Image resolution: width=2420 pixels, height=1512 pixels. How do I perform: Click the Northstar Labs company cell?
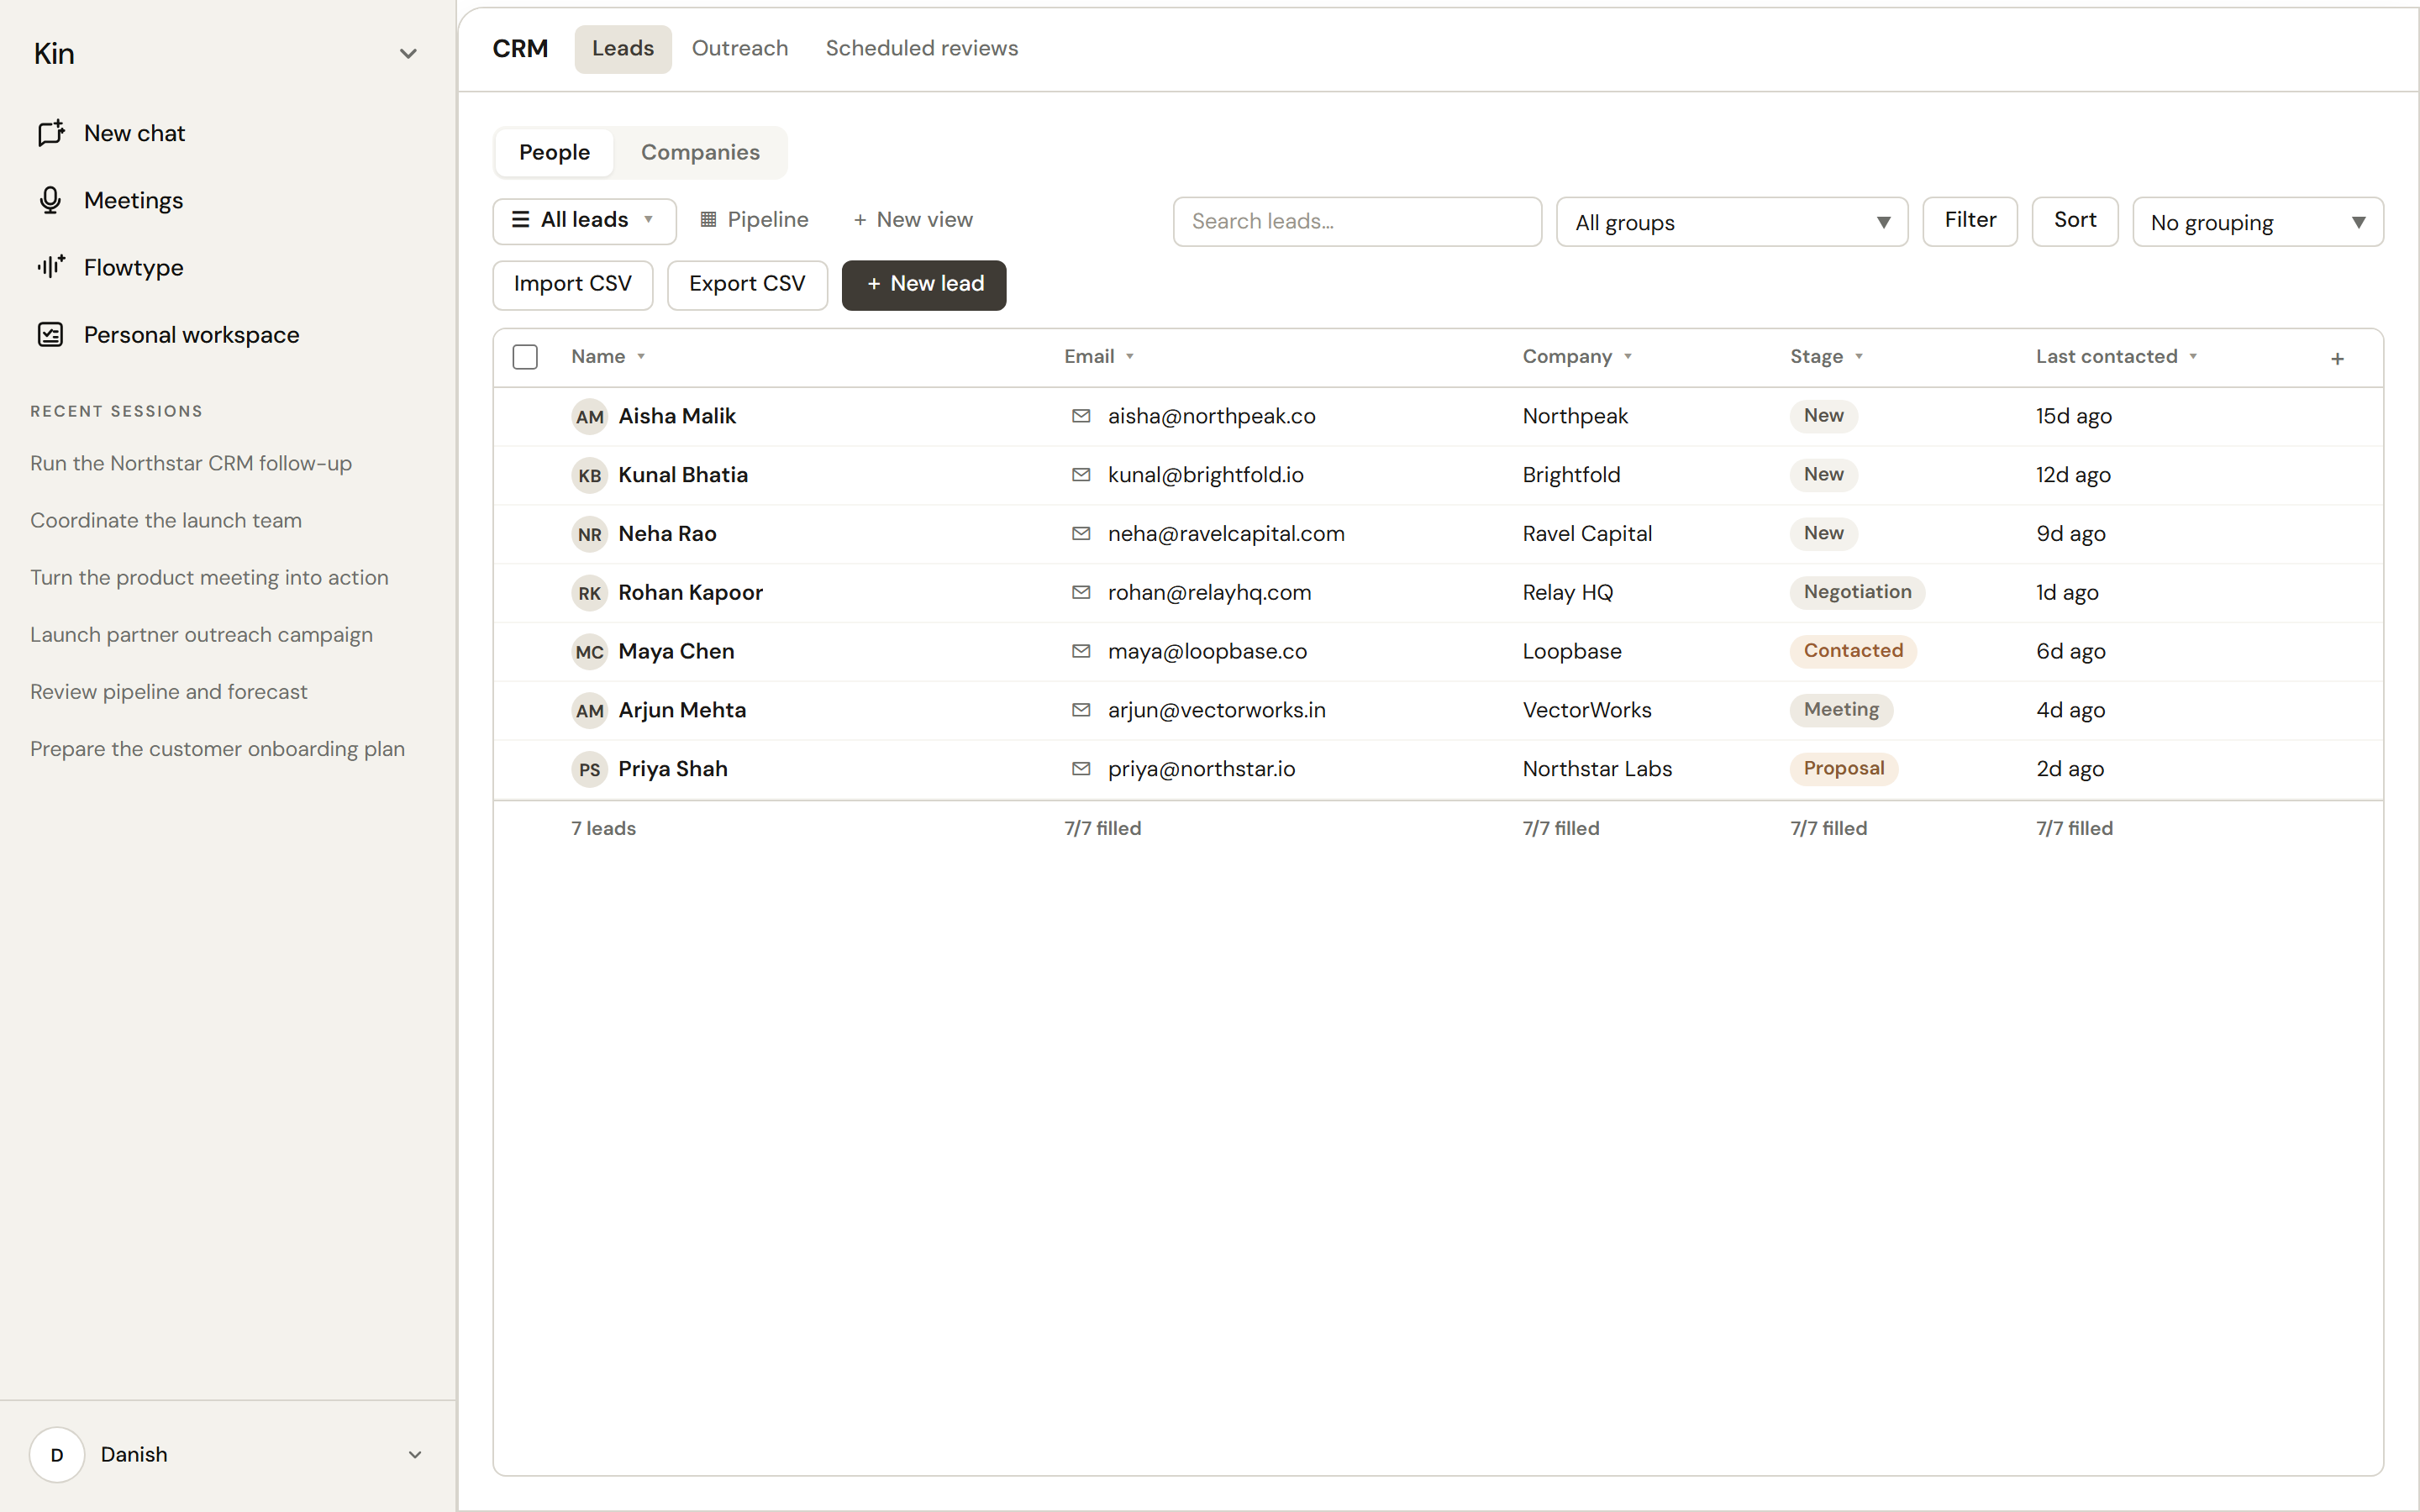1597,769
